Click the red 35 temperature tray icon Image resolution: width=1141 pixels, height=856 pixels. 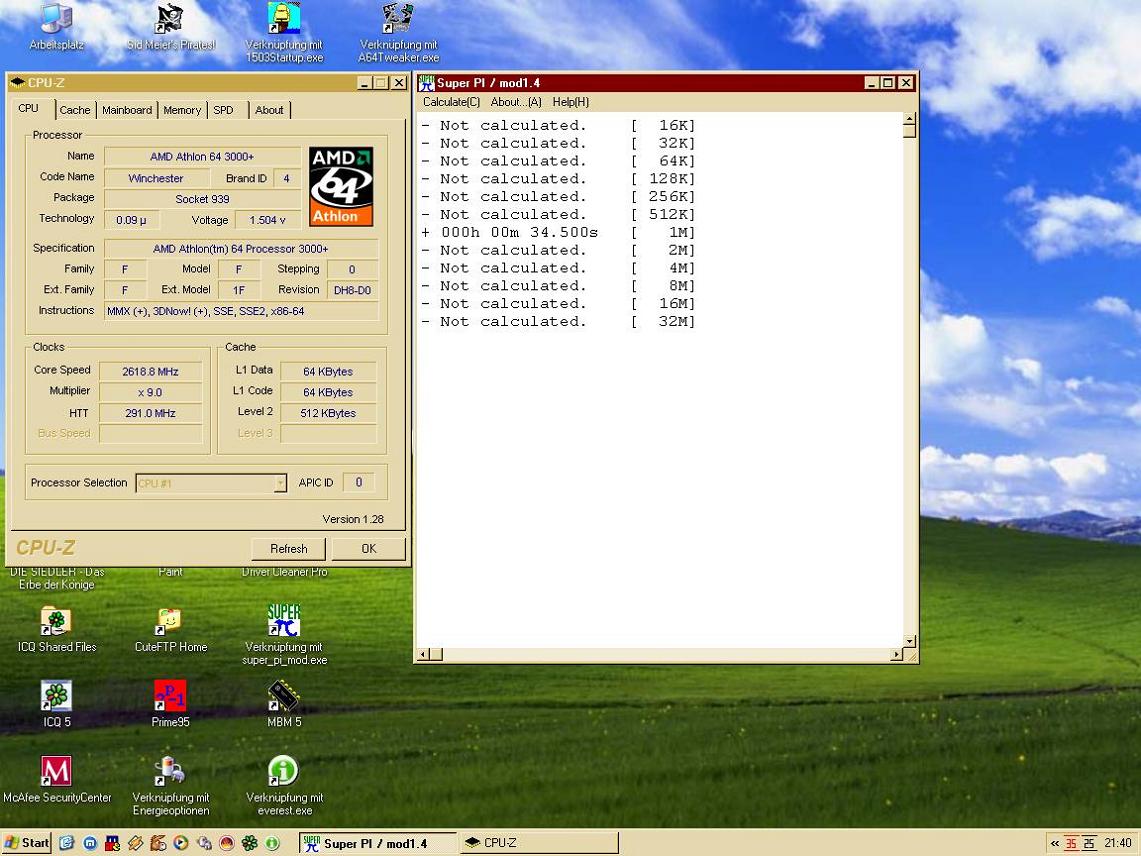[x=1071, y=844]
